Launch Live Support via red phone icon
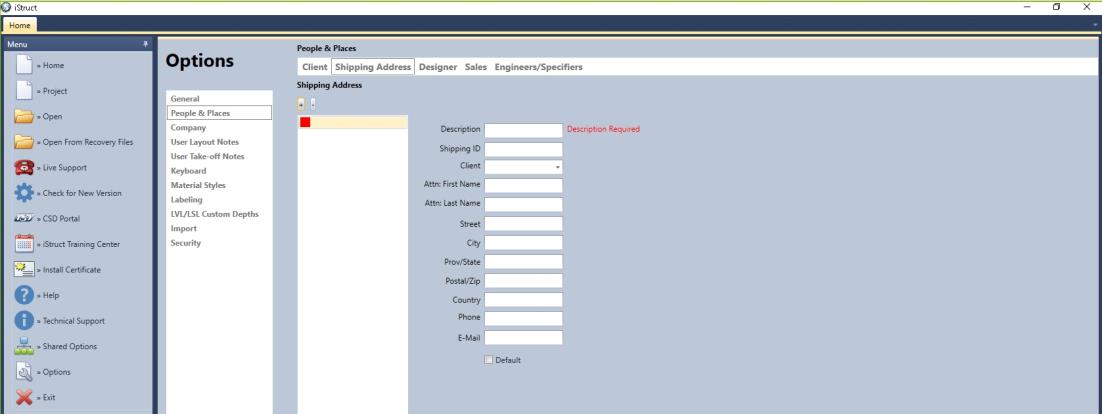The height and width of the screenshot is (414, 1102). point(24,167)
